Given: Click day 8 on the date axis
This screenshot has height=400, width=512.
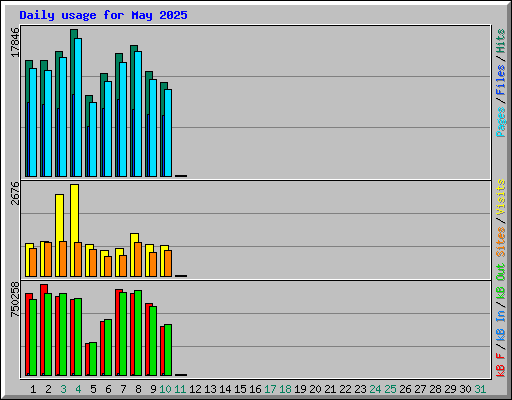Looking at the screenshot, I should [138, 389].
